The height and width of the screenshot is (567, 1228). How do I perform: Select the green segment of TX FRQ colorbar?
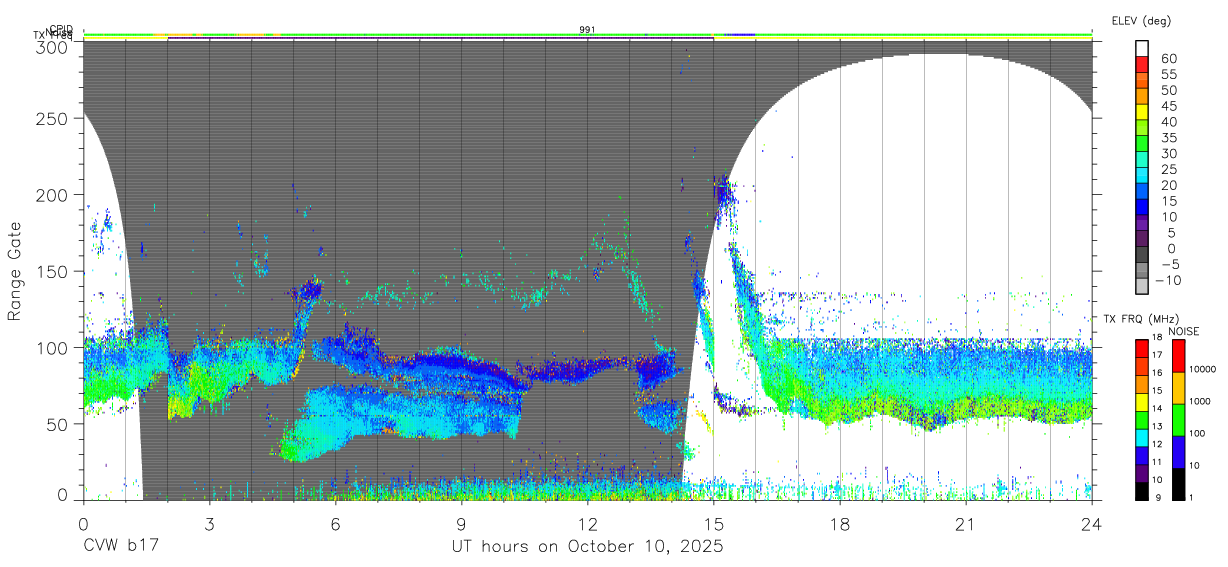[x=1141, y=420]
